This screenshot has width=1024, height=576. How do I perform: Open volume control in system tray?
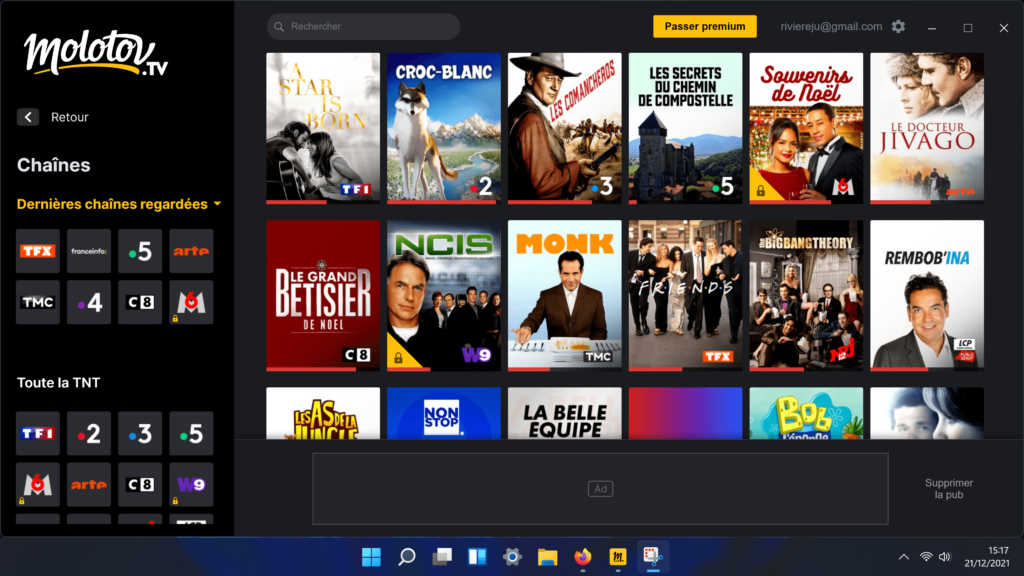click(944, 557)
